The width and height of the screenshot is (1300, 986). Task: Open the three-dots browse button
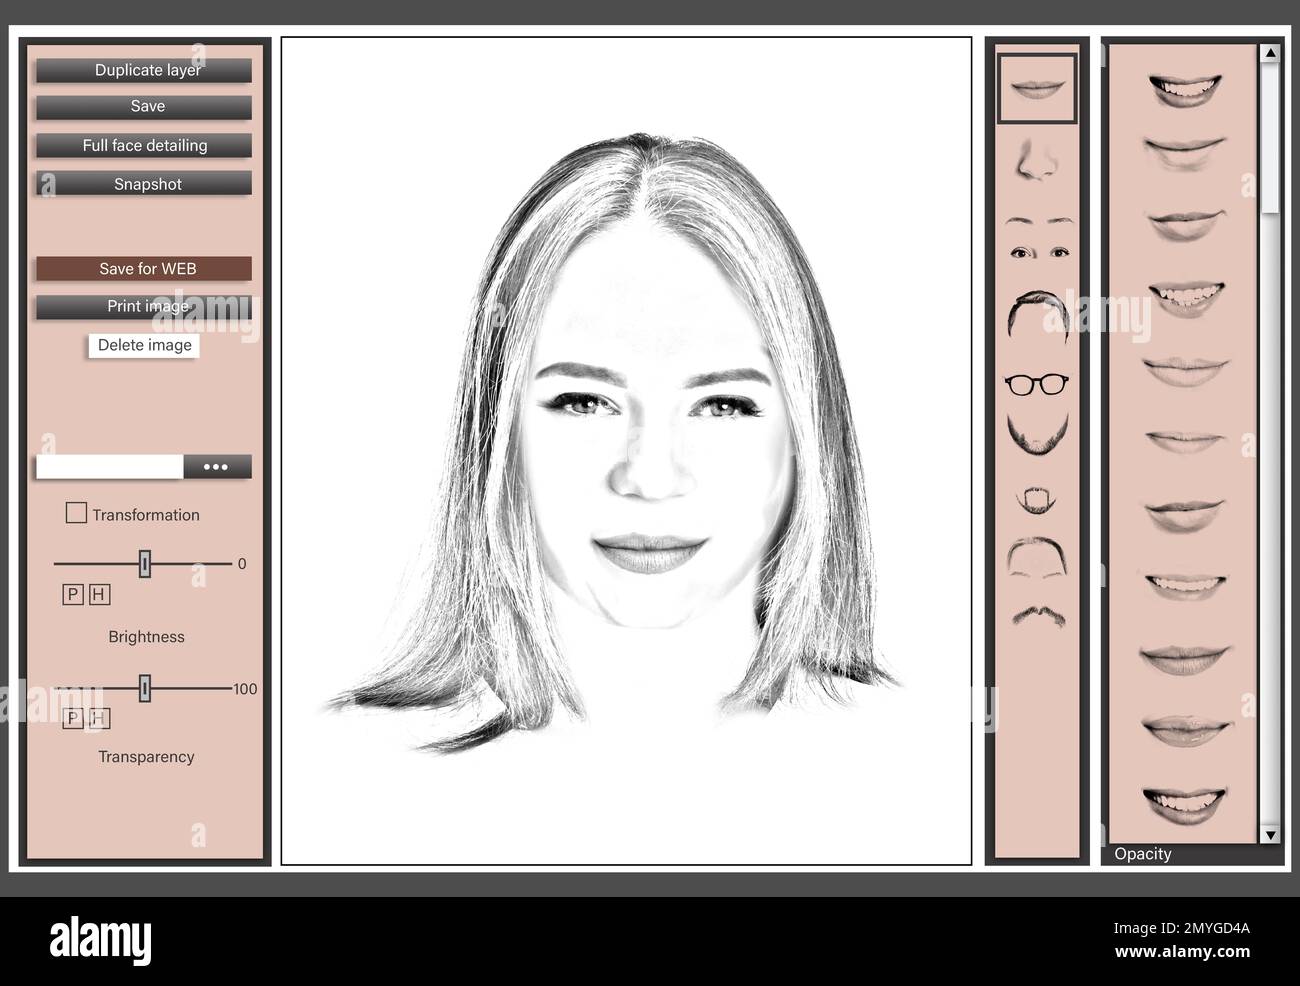pos(216,467)
